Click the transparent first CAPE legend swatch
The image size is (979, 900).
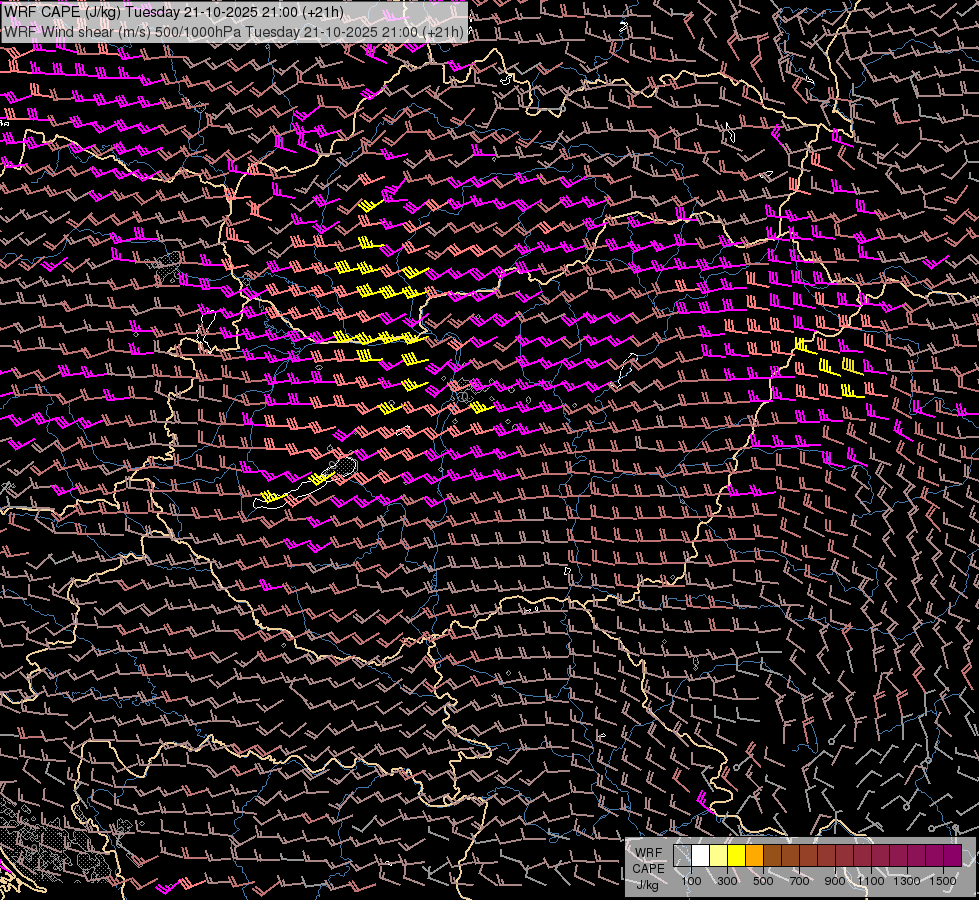(x=682, y=855)
